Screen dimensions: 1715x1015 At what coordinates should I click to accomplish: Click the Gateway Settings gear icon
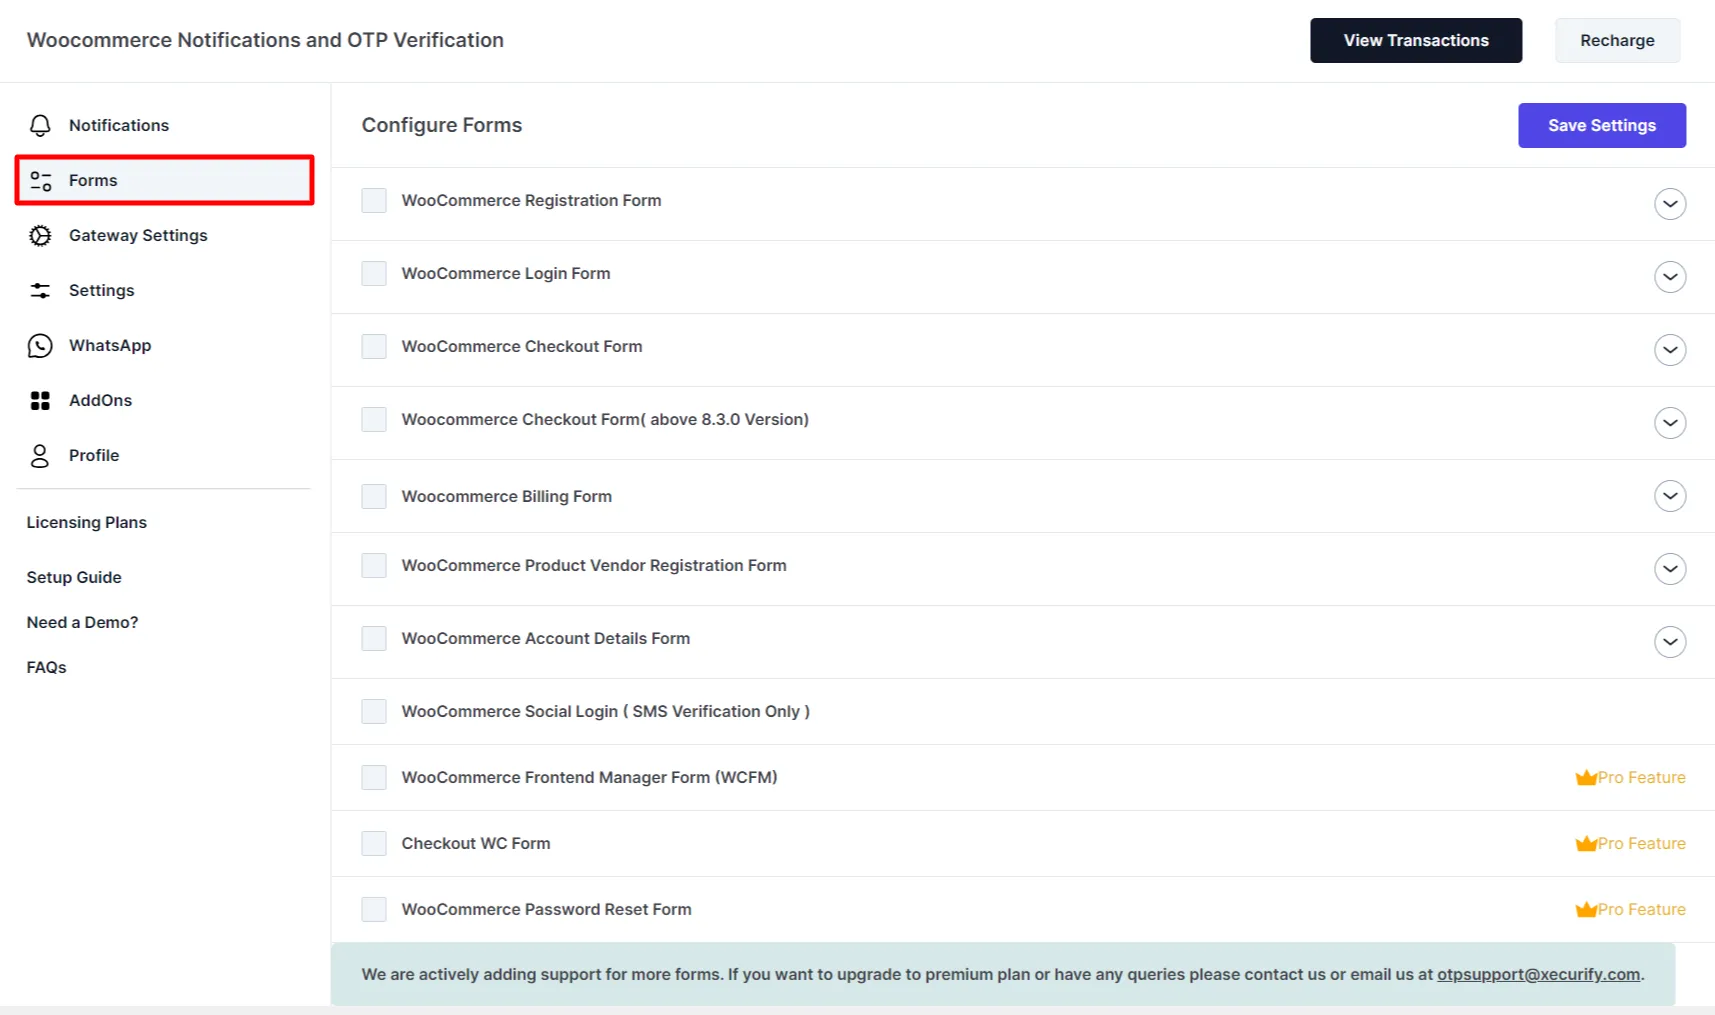tap(40, 235)
